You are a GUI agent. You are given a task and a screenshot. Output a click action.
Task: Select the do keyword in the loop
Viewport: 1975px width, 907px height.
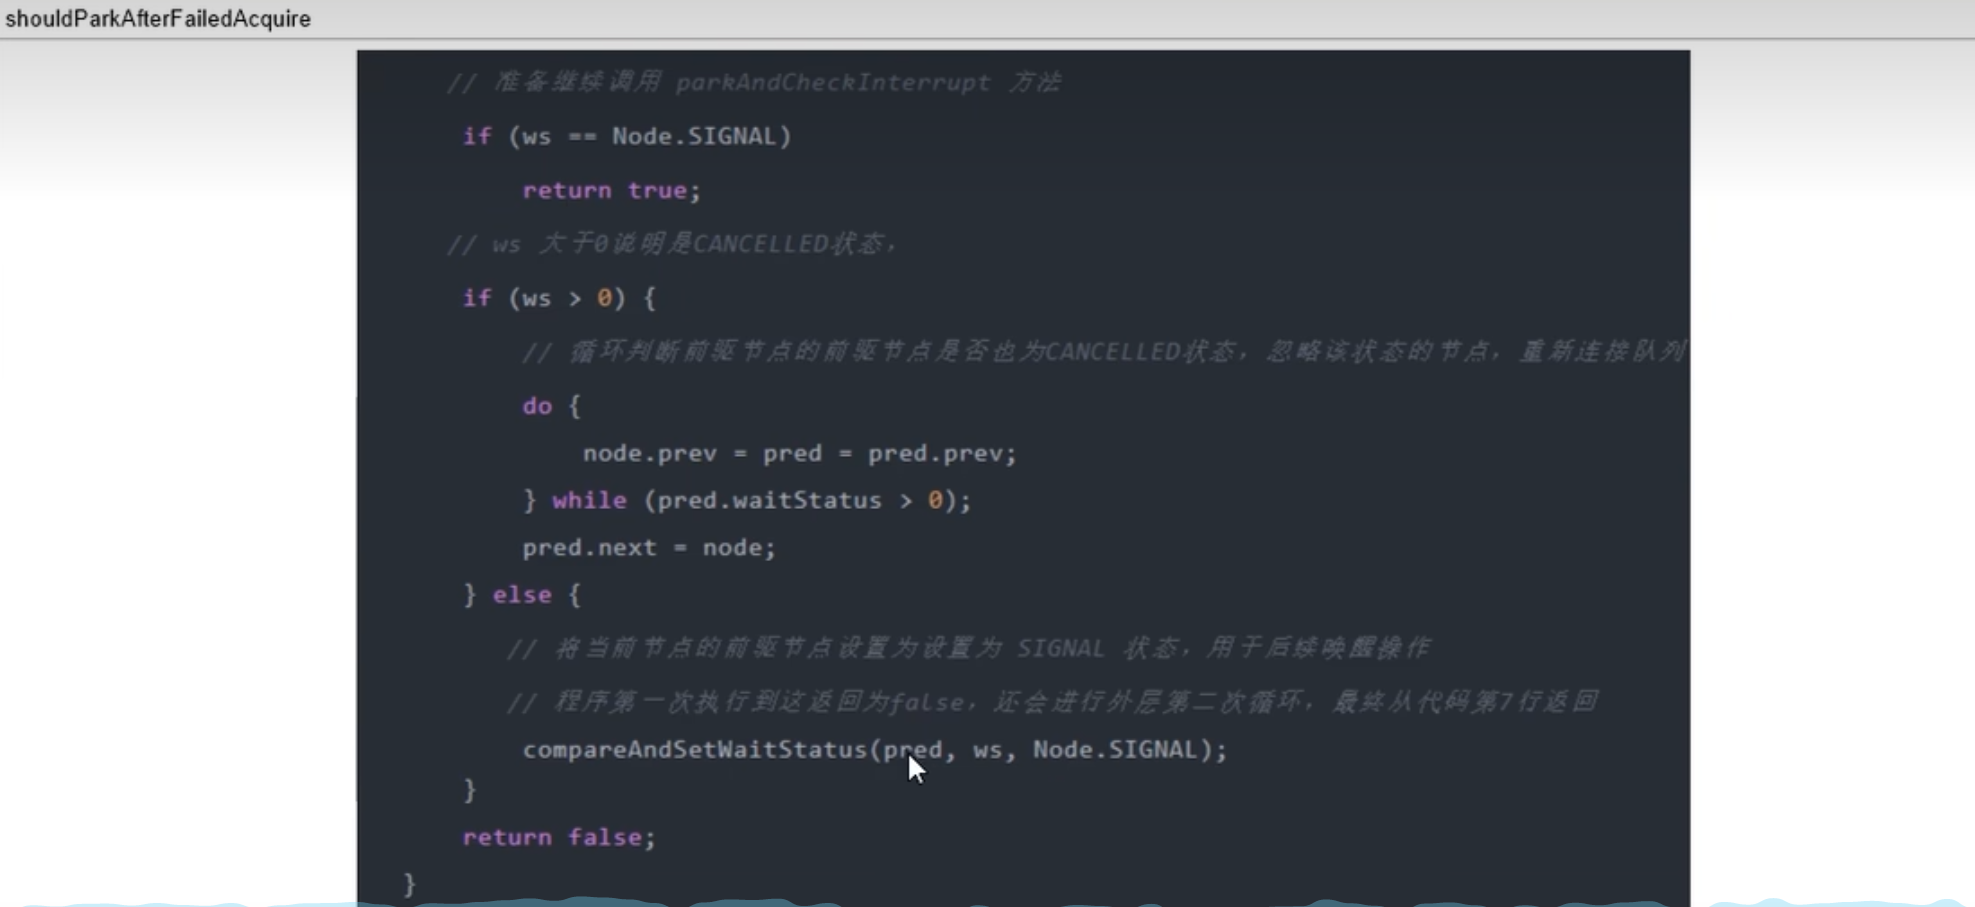point(537,405)
